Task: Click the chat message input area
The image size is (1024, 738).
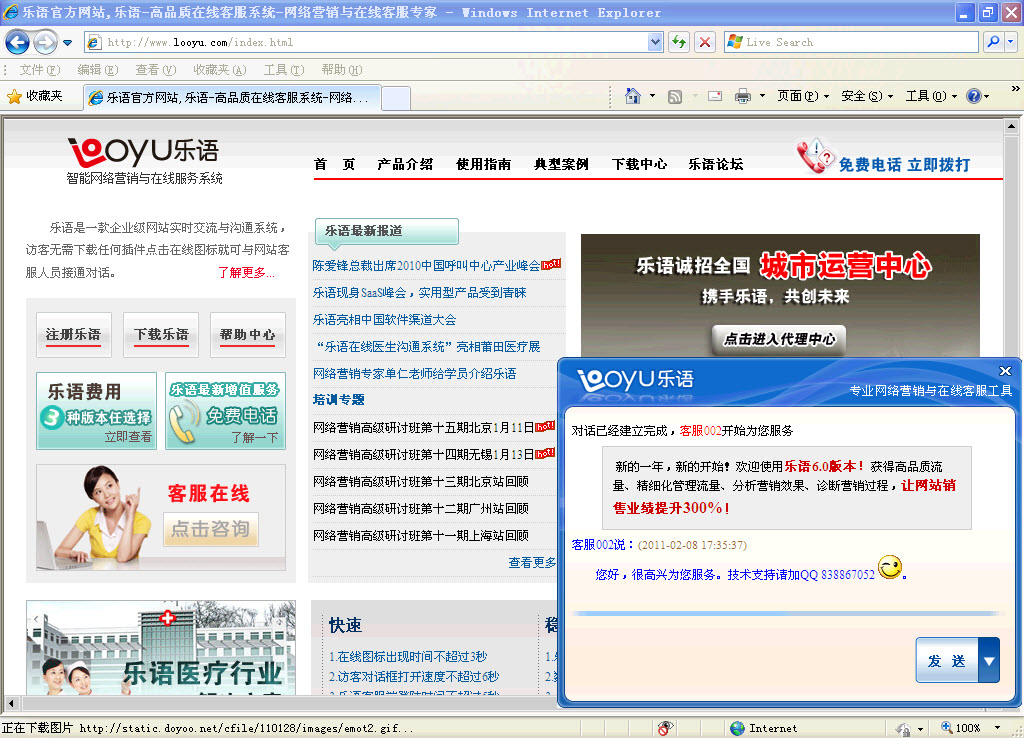Action: click(x=739, y=658)
